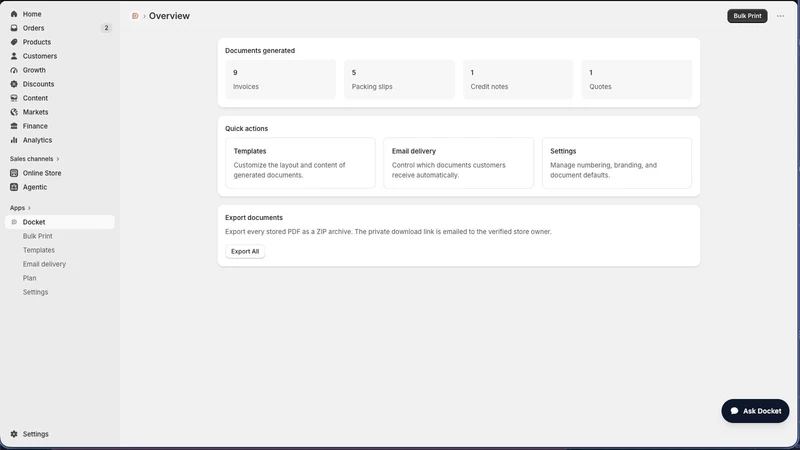Open Templates under Docket in sidebar

point(39,250)
